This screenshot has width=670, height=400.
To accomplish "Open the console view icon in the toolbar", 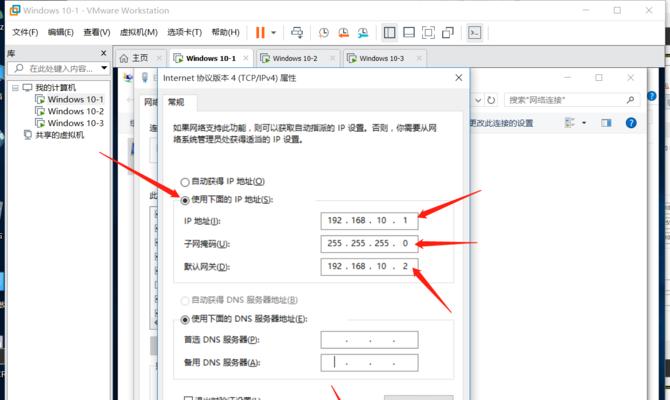I will click(475, 32).
